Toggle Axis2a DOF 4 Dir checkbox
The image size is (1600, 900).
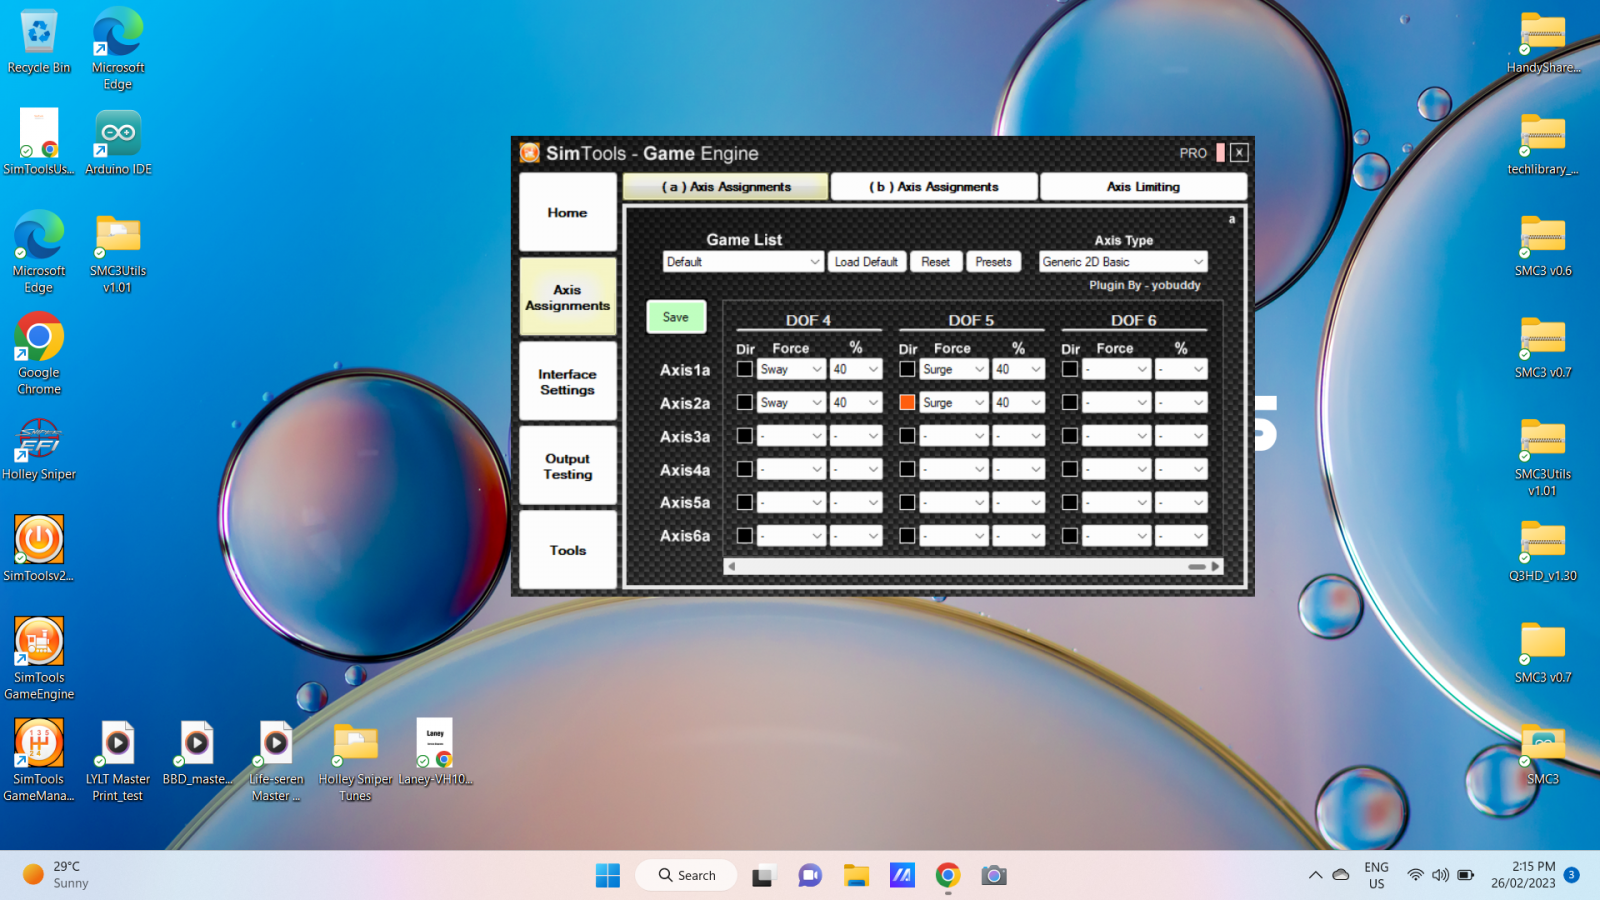coord(745,402)
